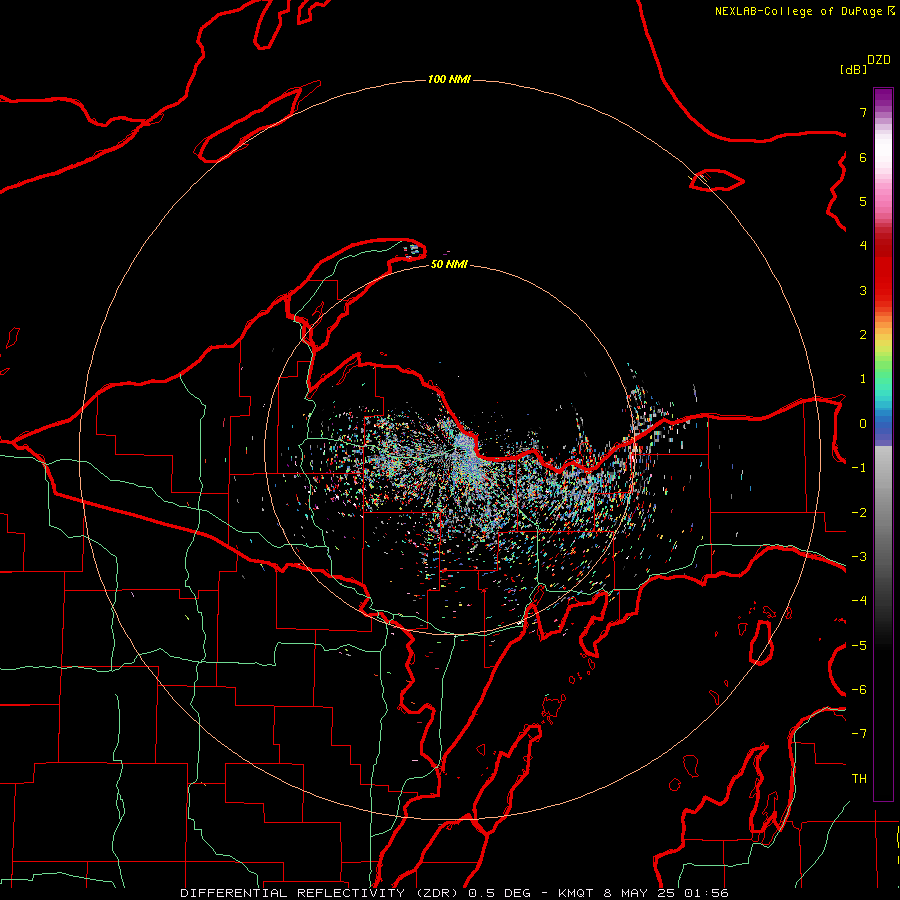Click the purple top of the color bar
Image resolution: width=900 pixels, height=900 pixels.
[x=883, y=98]
